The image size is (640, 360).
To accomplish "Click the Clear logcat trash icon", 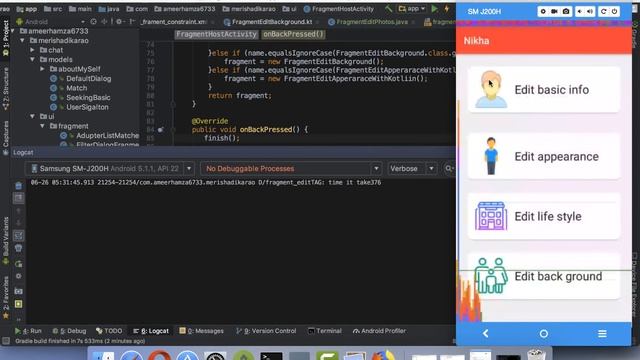I will coord(18,186).
